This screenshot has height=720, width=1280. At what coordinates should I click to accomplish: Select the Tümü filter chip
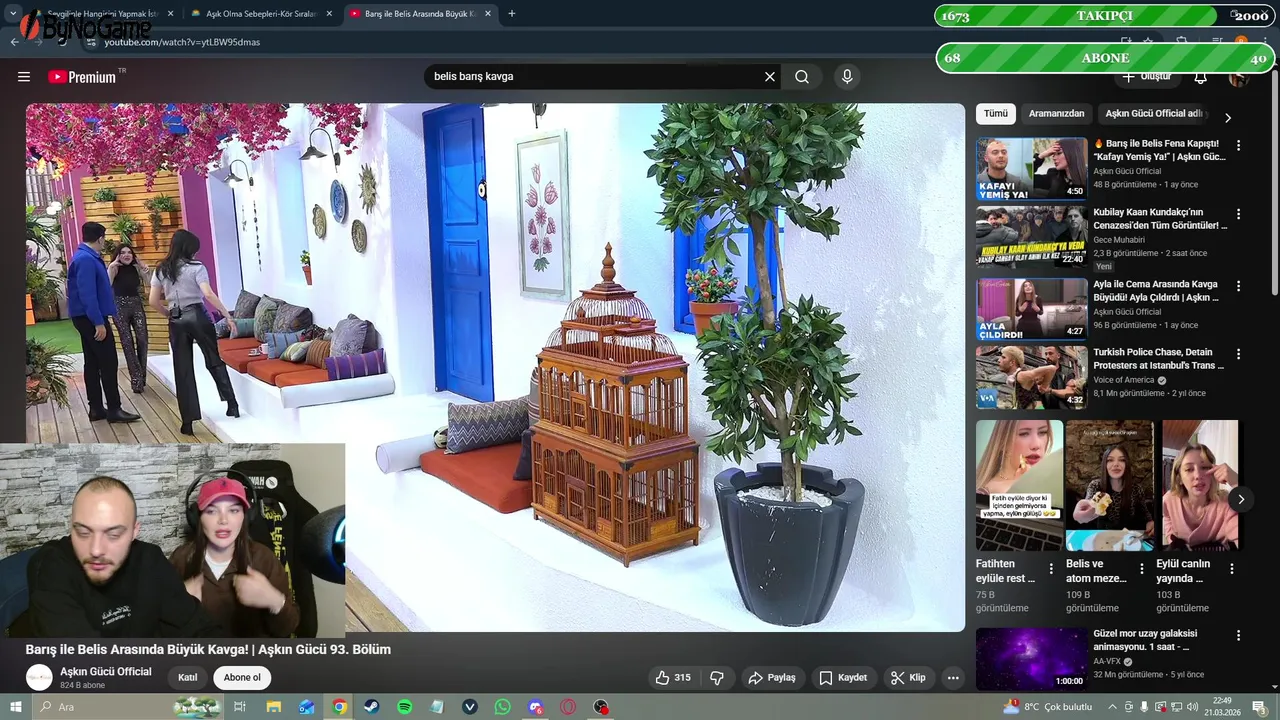[996, 114]
